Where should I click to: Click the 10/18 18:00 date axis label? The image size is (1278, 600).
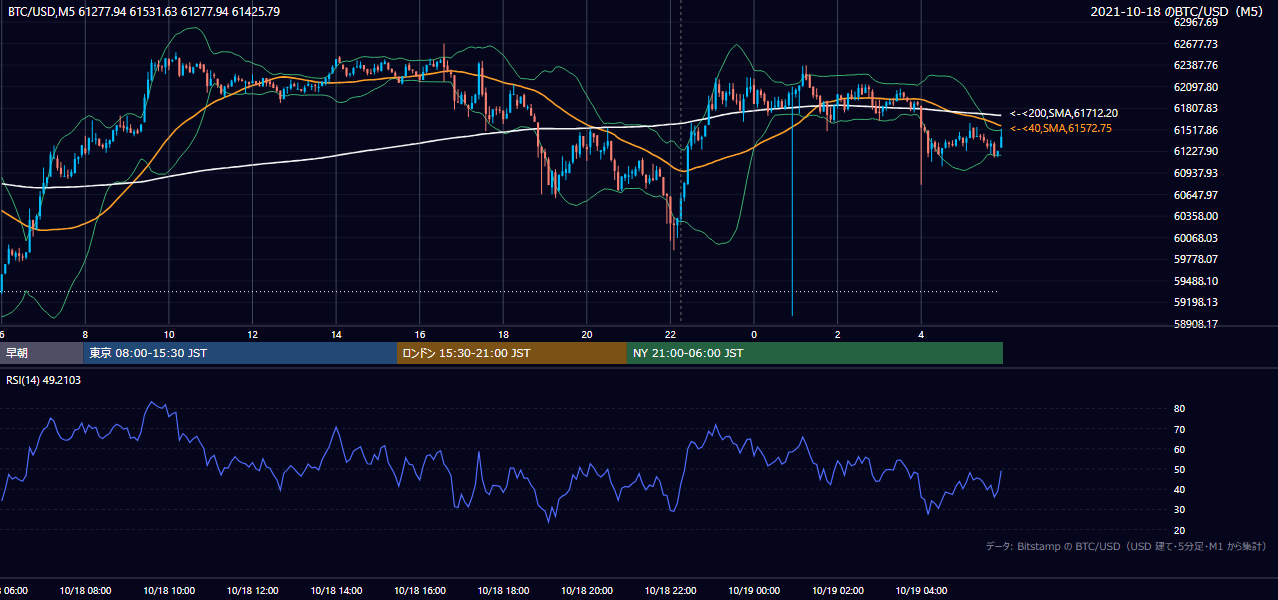(504, 591)
